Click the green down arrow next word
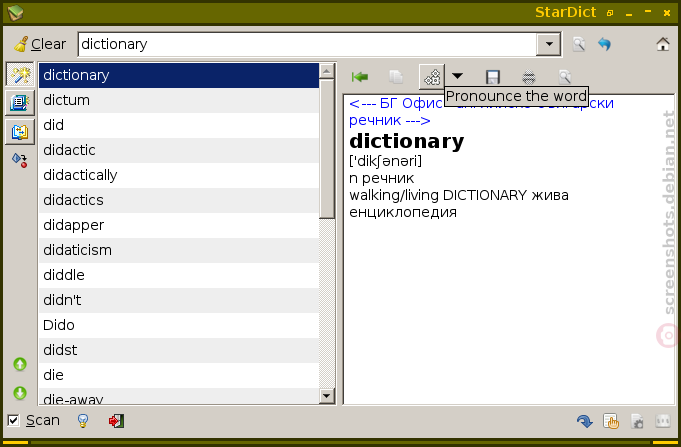Viewport: 681px width, 447px height. click(20, 393)
